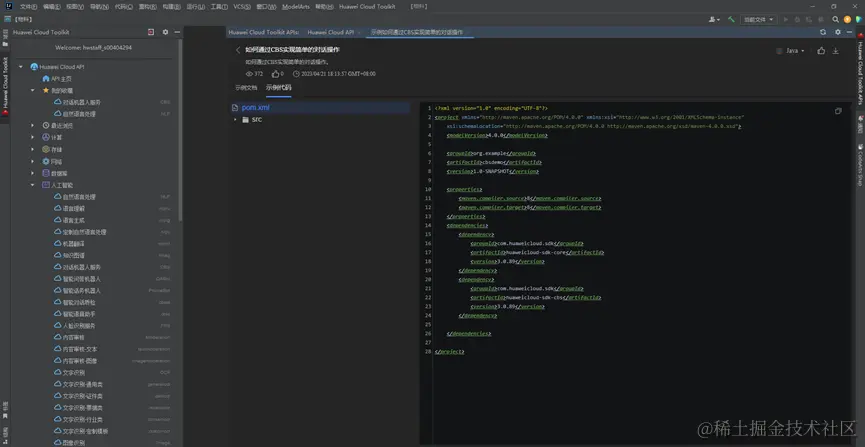
Task: Click the star icon of 我的收藏
Action: pos(46,90)
